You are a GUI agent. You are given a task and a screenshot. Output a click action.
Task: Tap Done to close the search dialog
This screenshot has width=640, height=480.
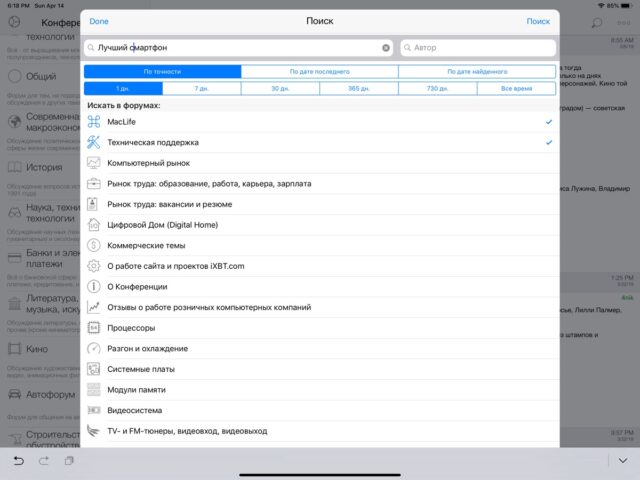pyautogui.click(x=99, y=21)
